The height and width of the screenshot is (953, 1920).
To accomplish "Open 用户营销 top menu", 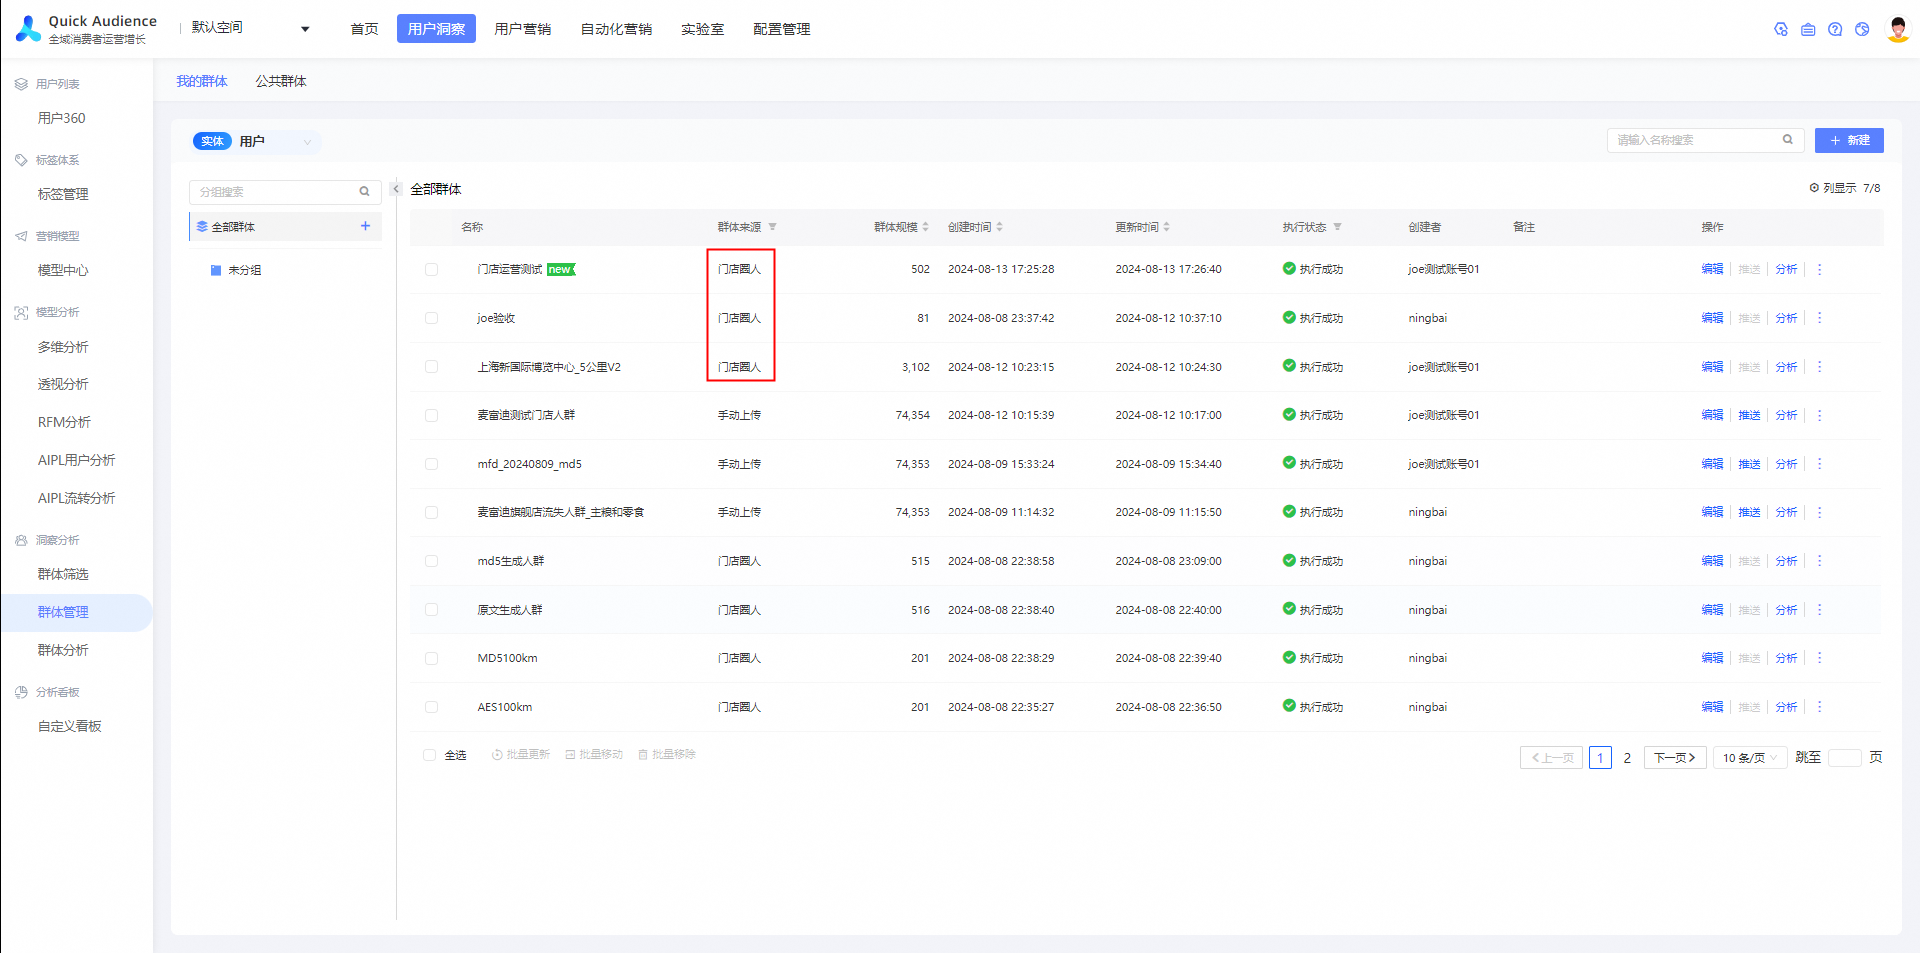I will (x=523, y=29).
